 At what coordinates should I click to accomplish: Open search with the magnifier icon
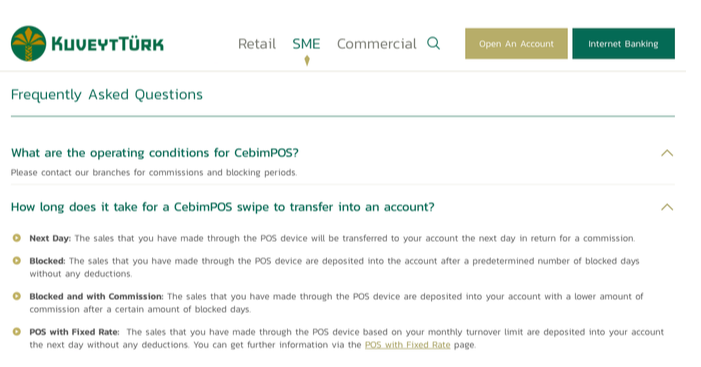point(433,43)
